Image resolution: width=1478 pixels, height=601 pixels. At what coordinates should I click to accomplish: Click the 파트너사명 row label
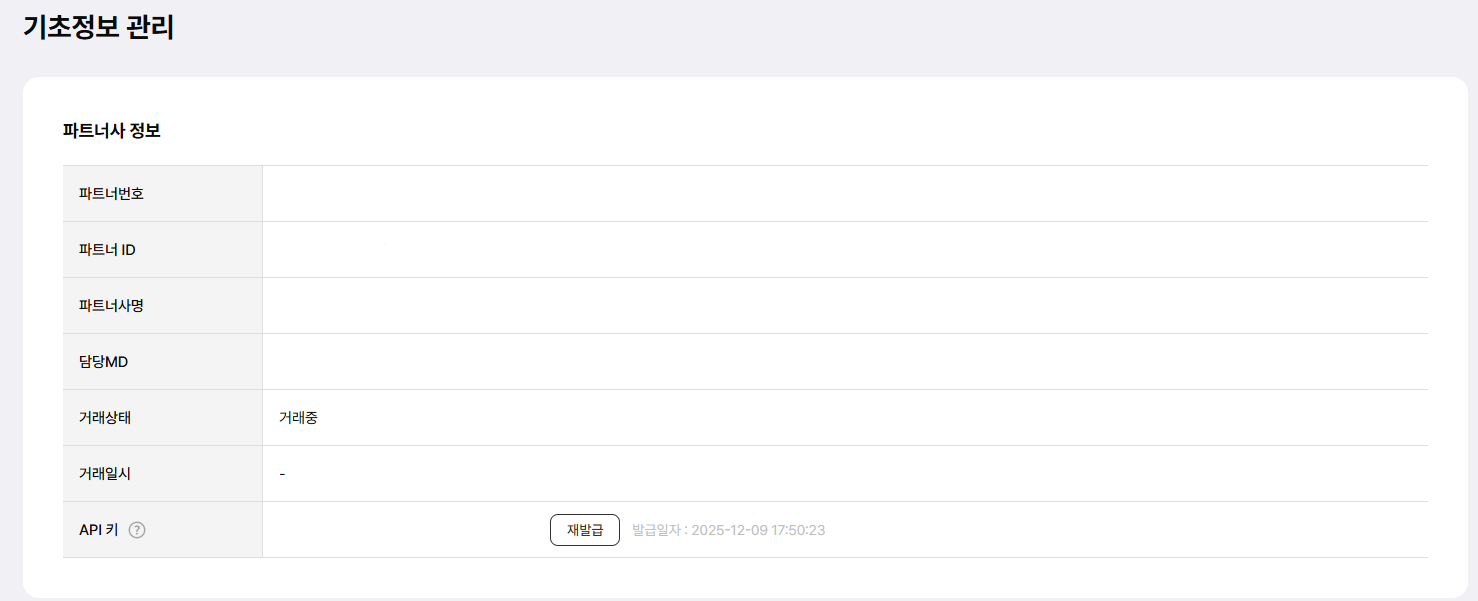[111, 306]
